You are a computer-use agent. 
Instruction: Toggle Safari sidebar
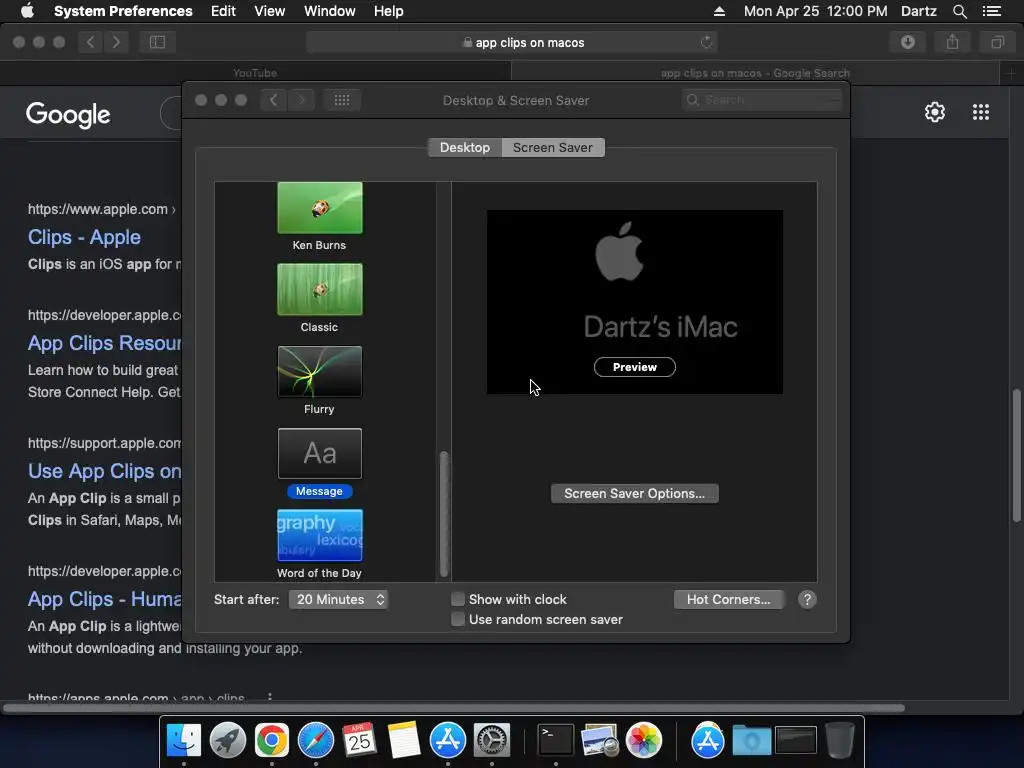pos(157,42)
